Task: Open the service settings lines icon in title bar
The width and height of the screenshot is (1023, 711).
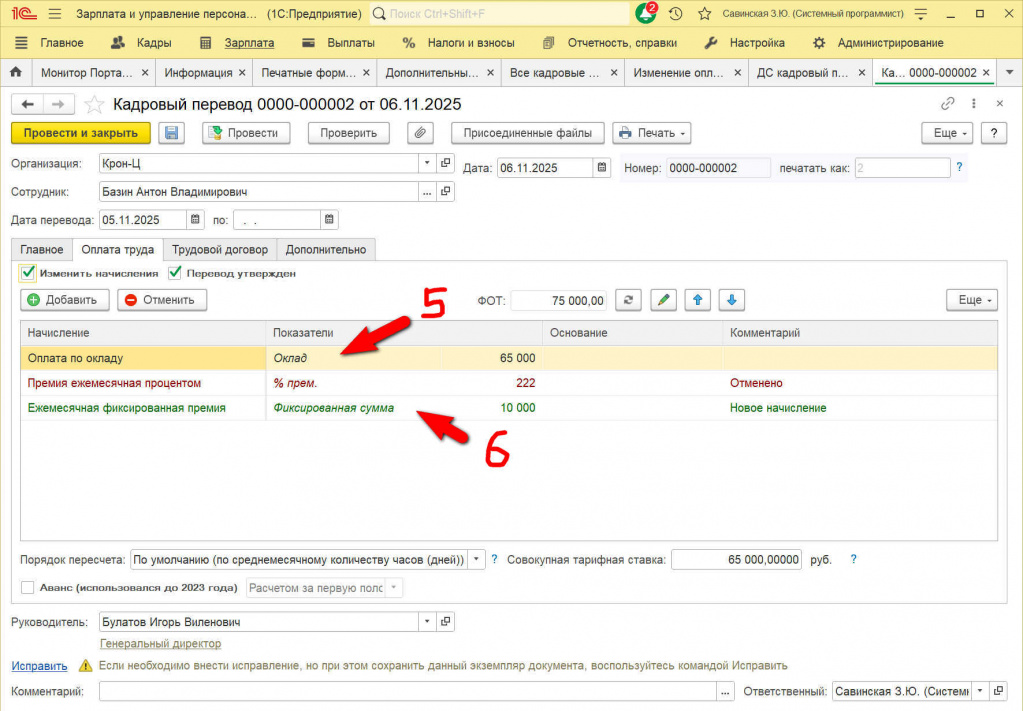Action: (921, 14)
